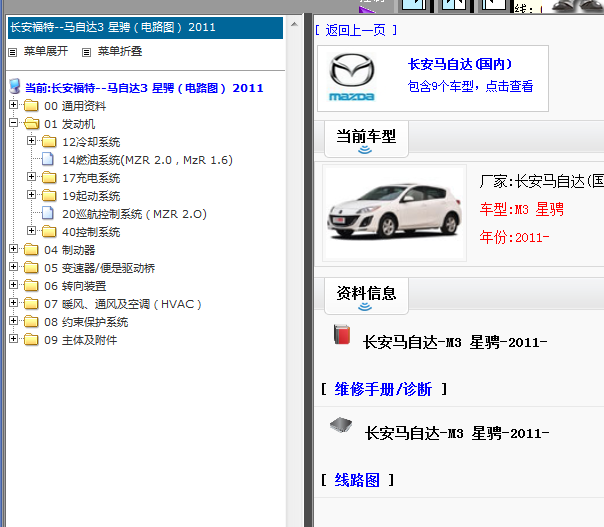The image size is (604, 527).
Task: Select the 04 制动器 tree label
Action: [69, 250]
